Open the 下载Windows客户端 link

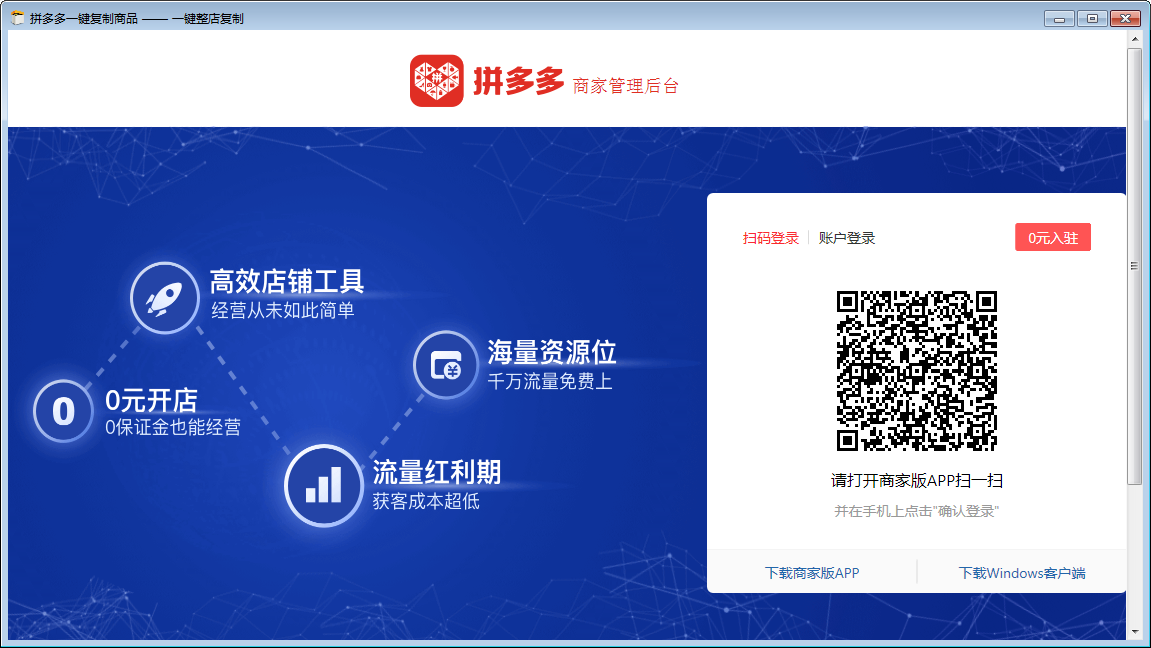point(1022,573)
